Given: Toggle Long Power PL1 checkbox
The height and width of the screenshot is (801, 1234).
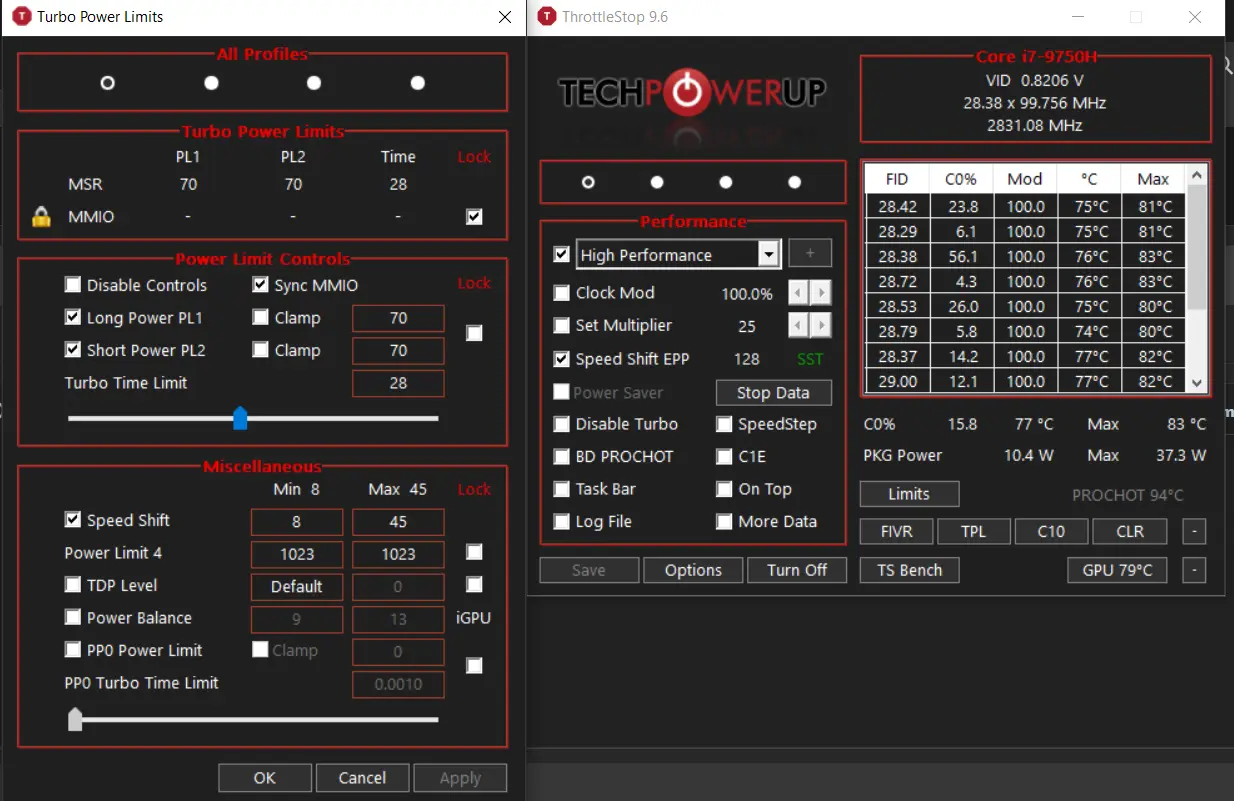Looking at the screenshot, I should click(x=73, y=317).
